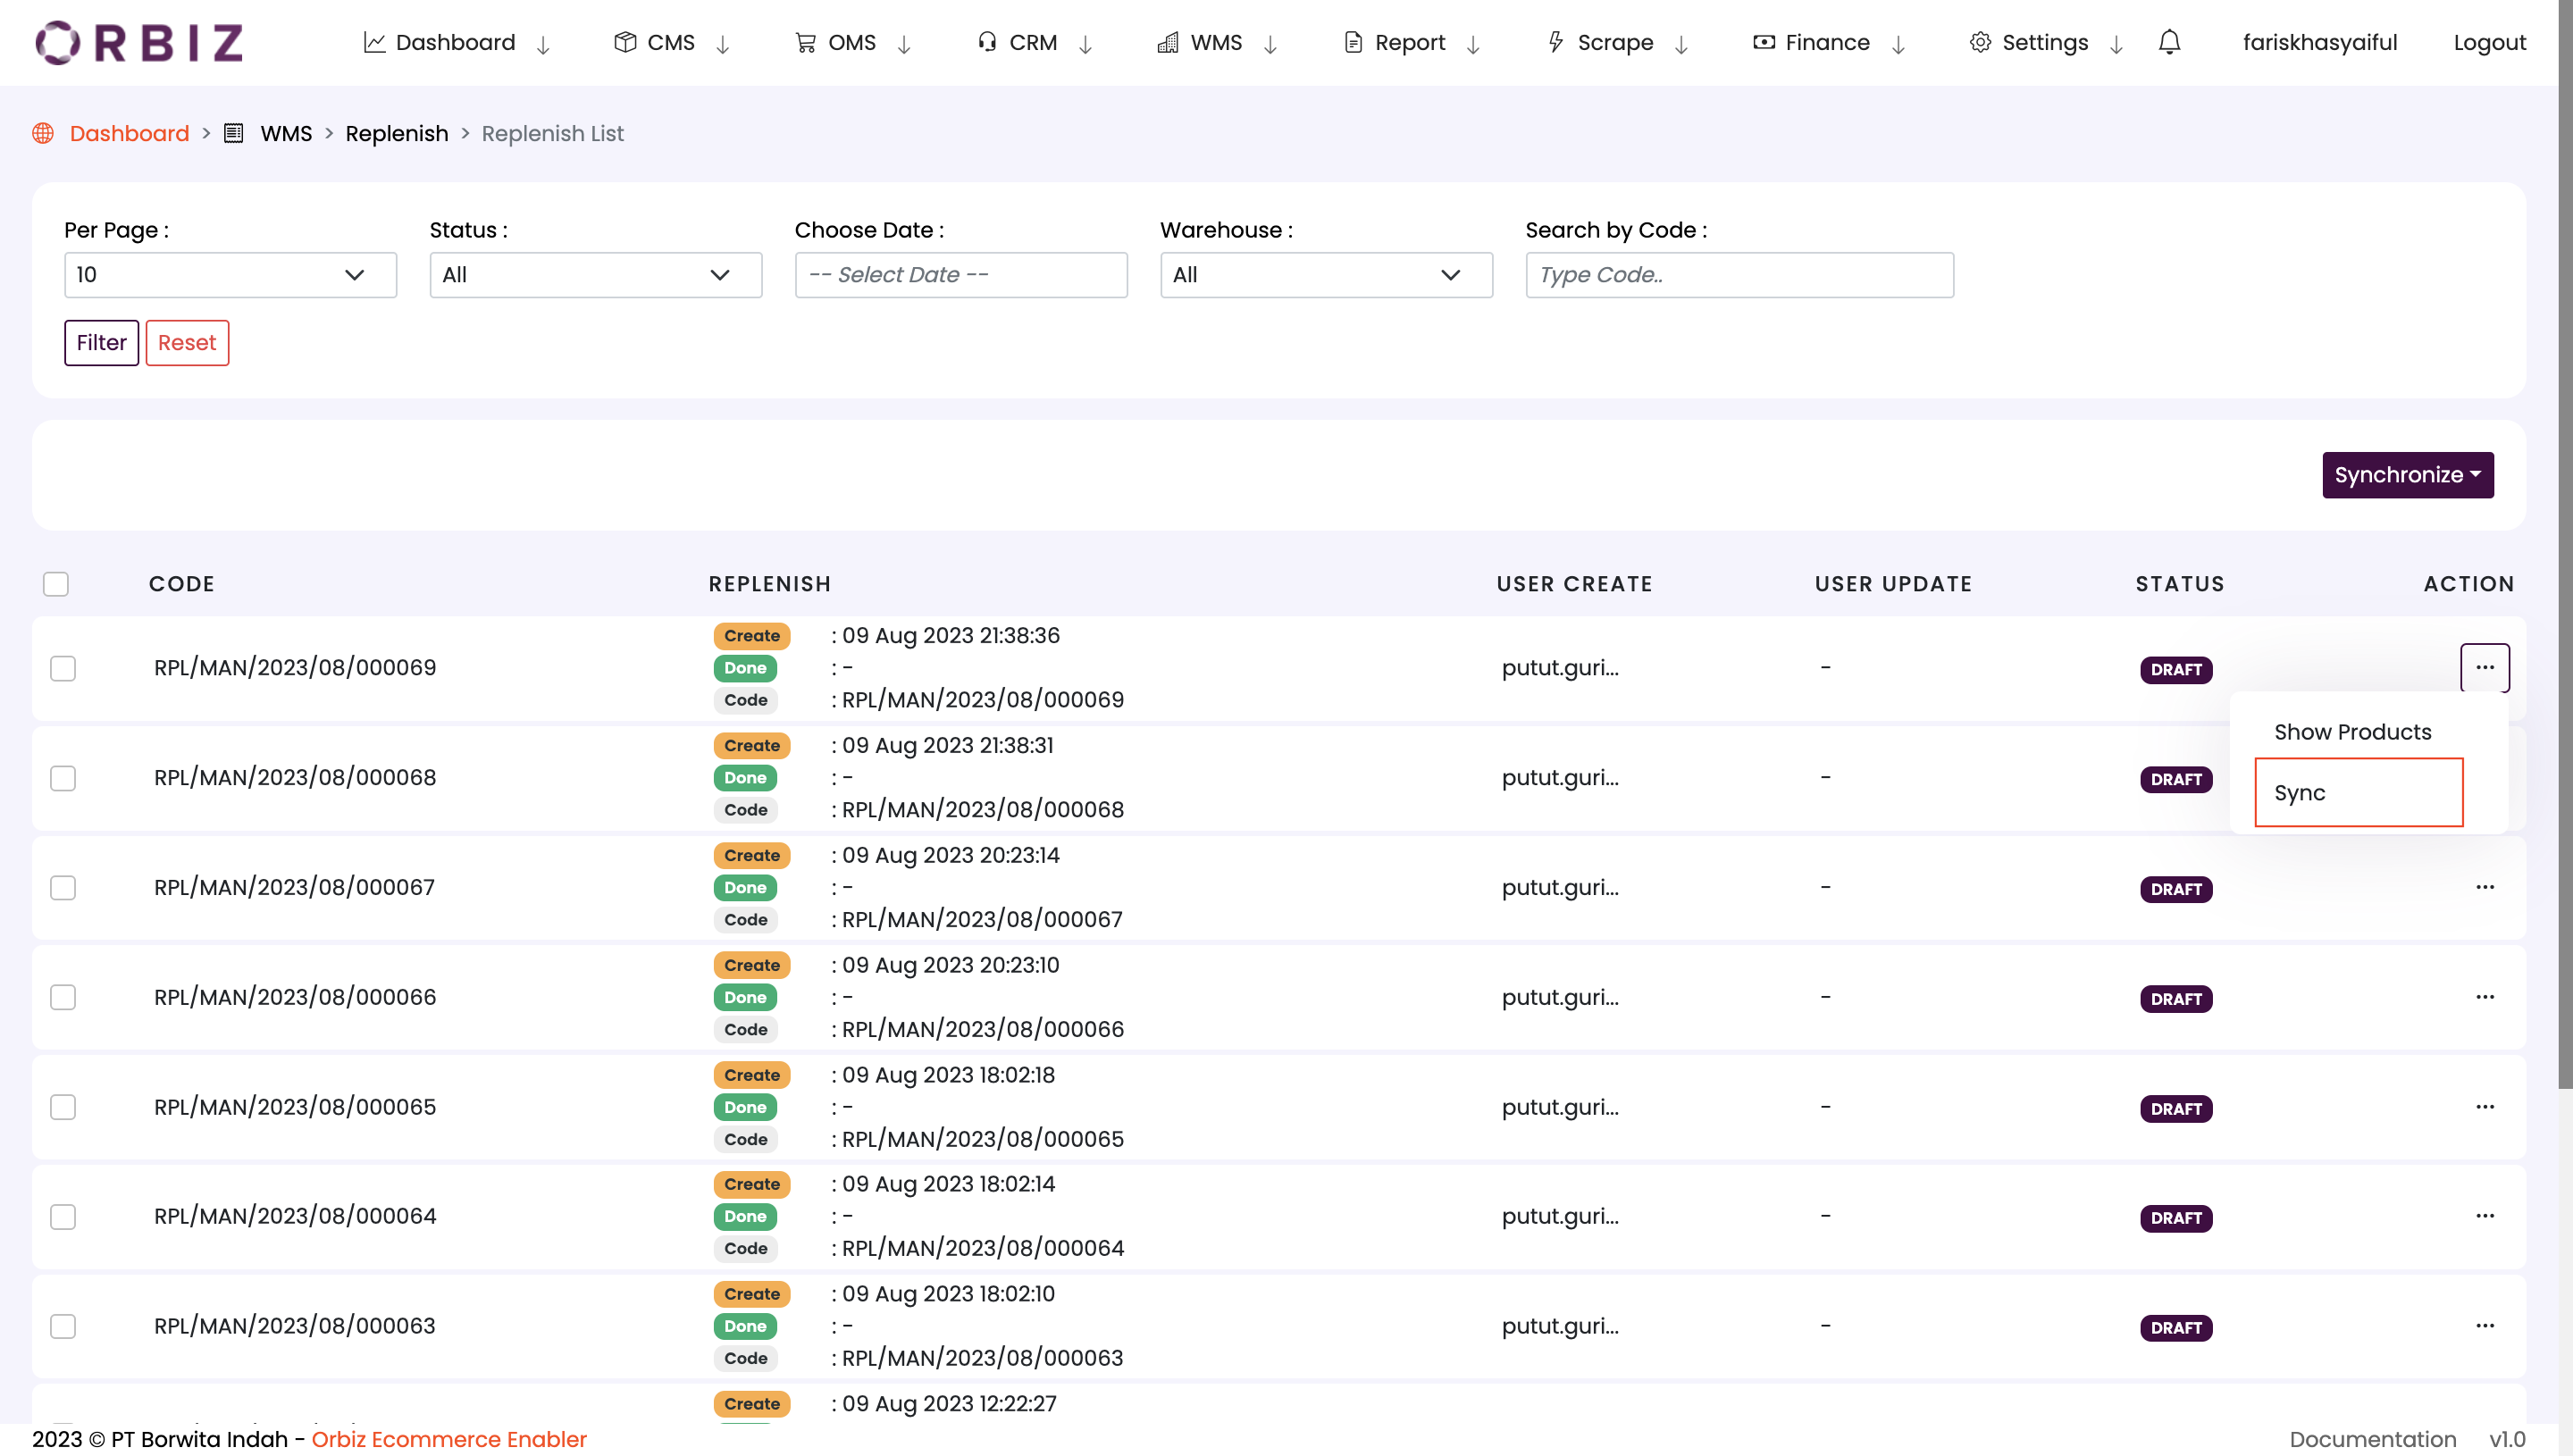Viewport: 2573px width, 1456px height.
Task: Open the Finance menu
Action: (x=1827, y=42)
